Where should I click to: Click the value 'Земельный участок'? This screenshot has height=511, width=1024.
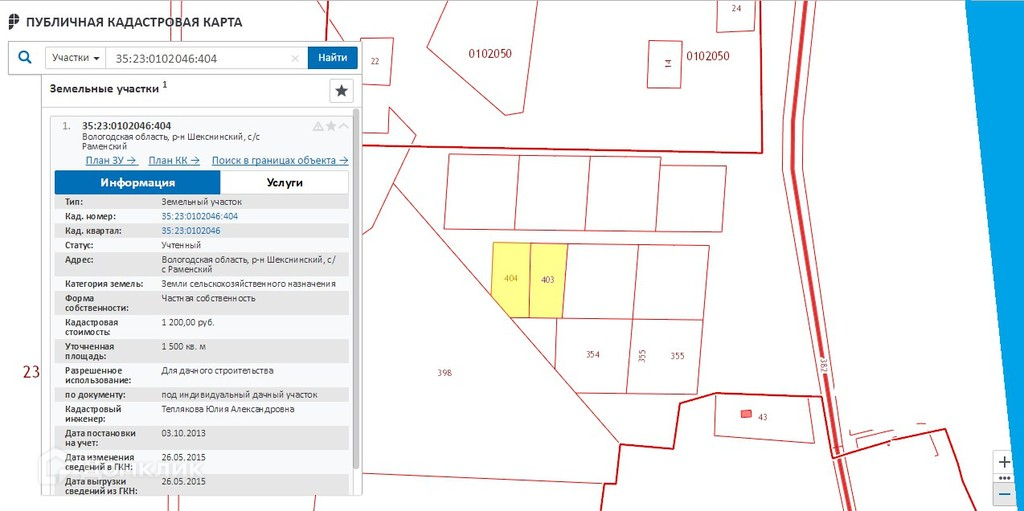point(201,202)
